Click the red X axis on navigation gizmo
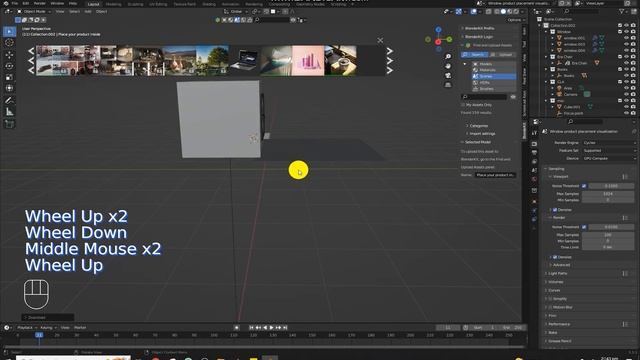640x360 pixels. (x=438, y=42)
